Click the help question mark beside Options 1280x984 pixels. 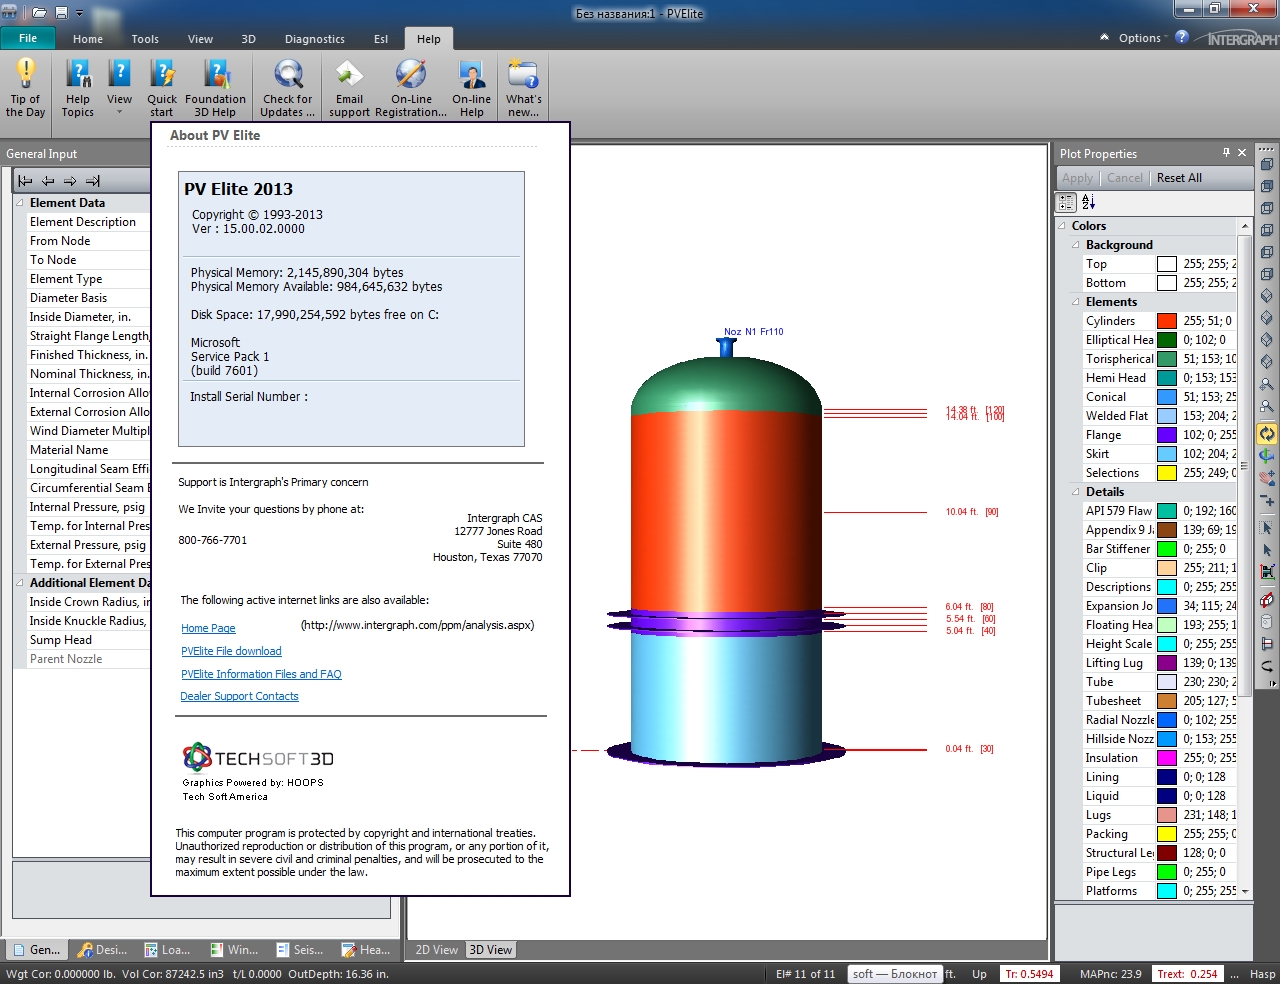pyautogui.click(x=1182, y=37)
